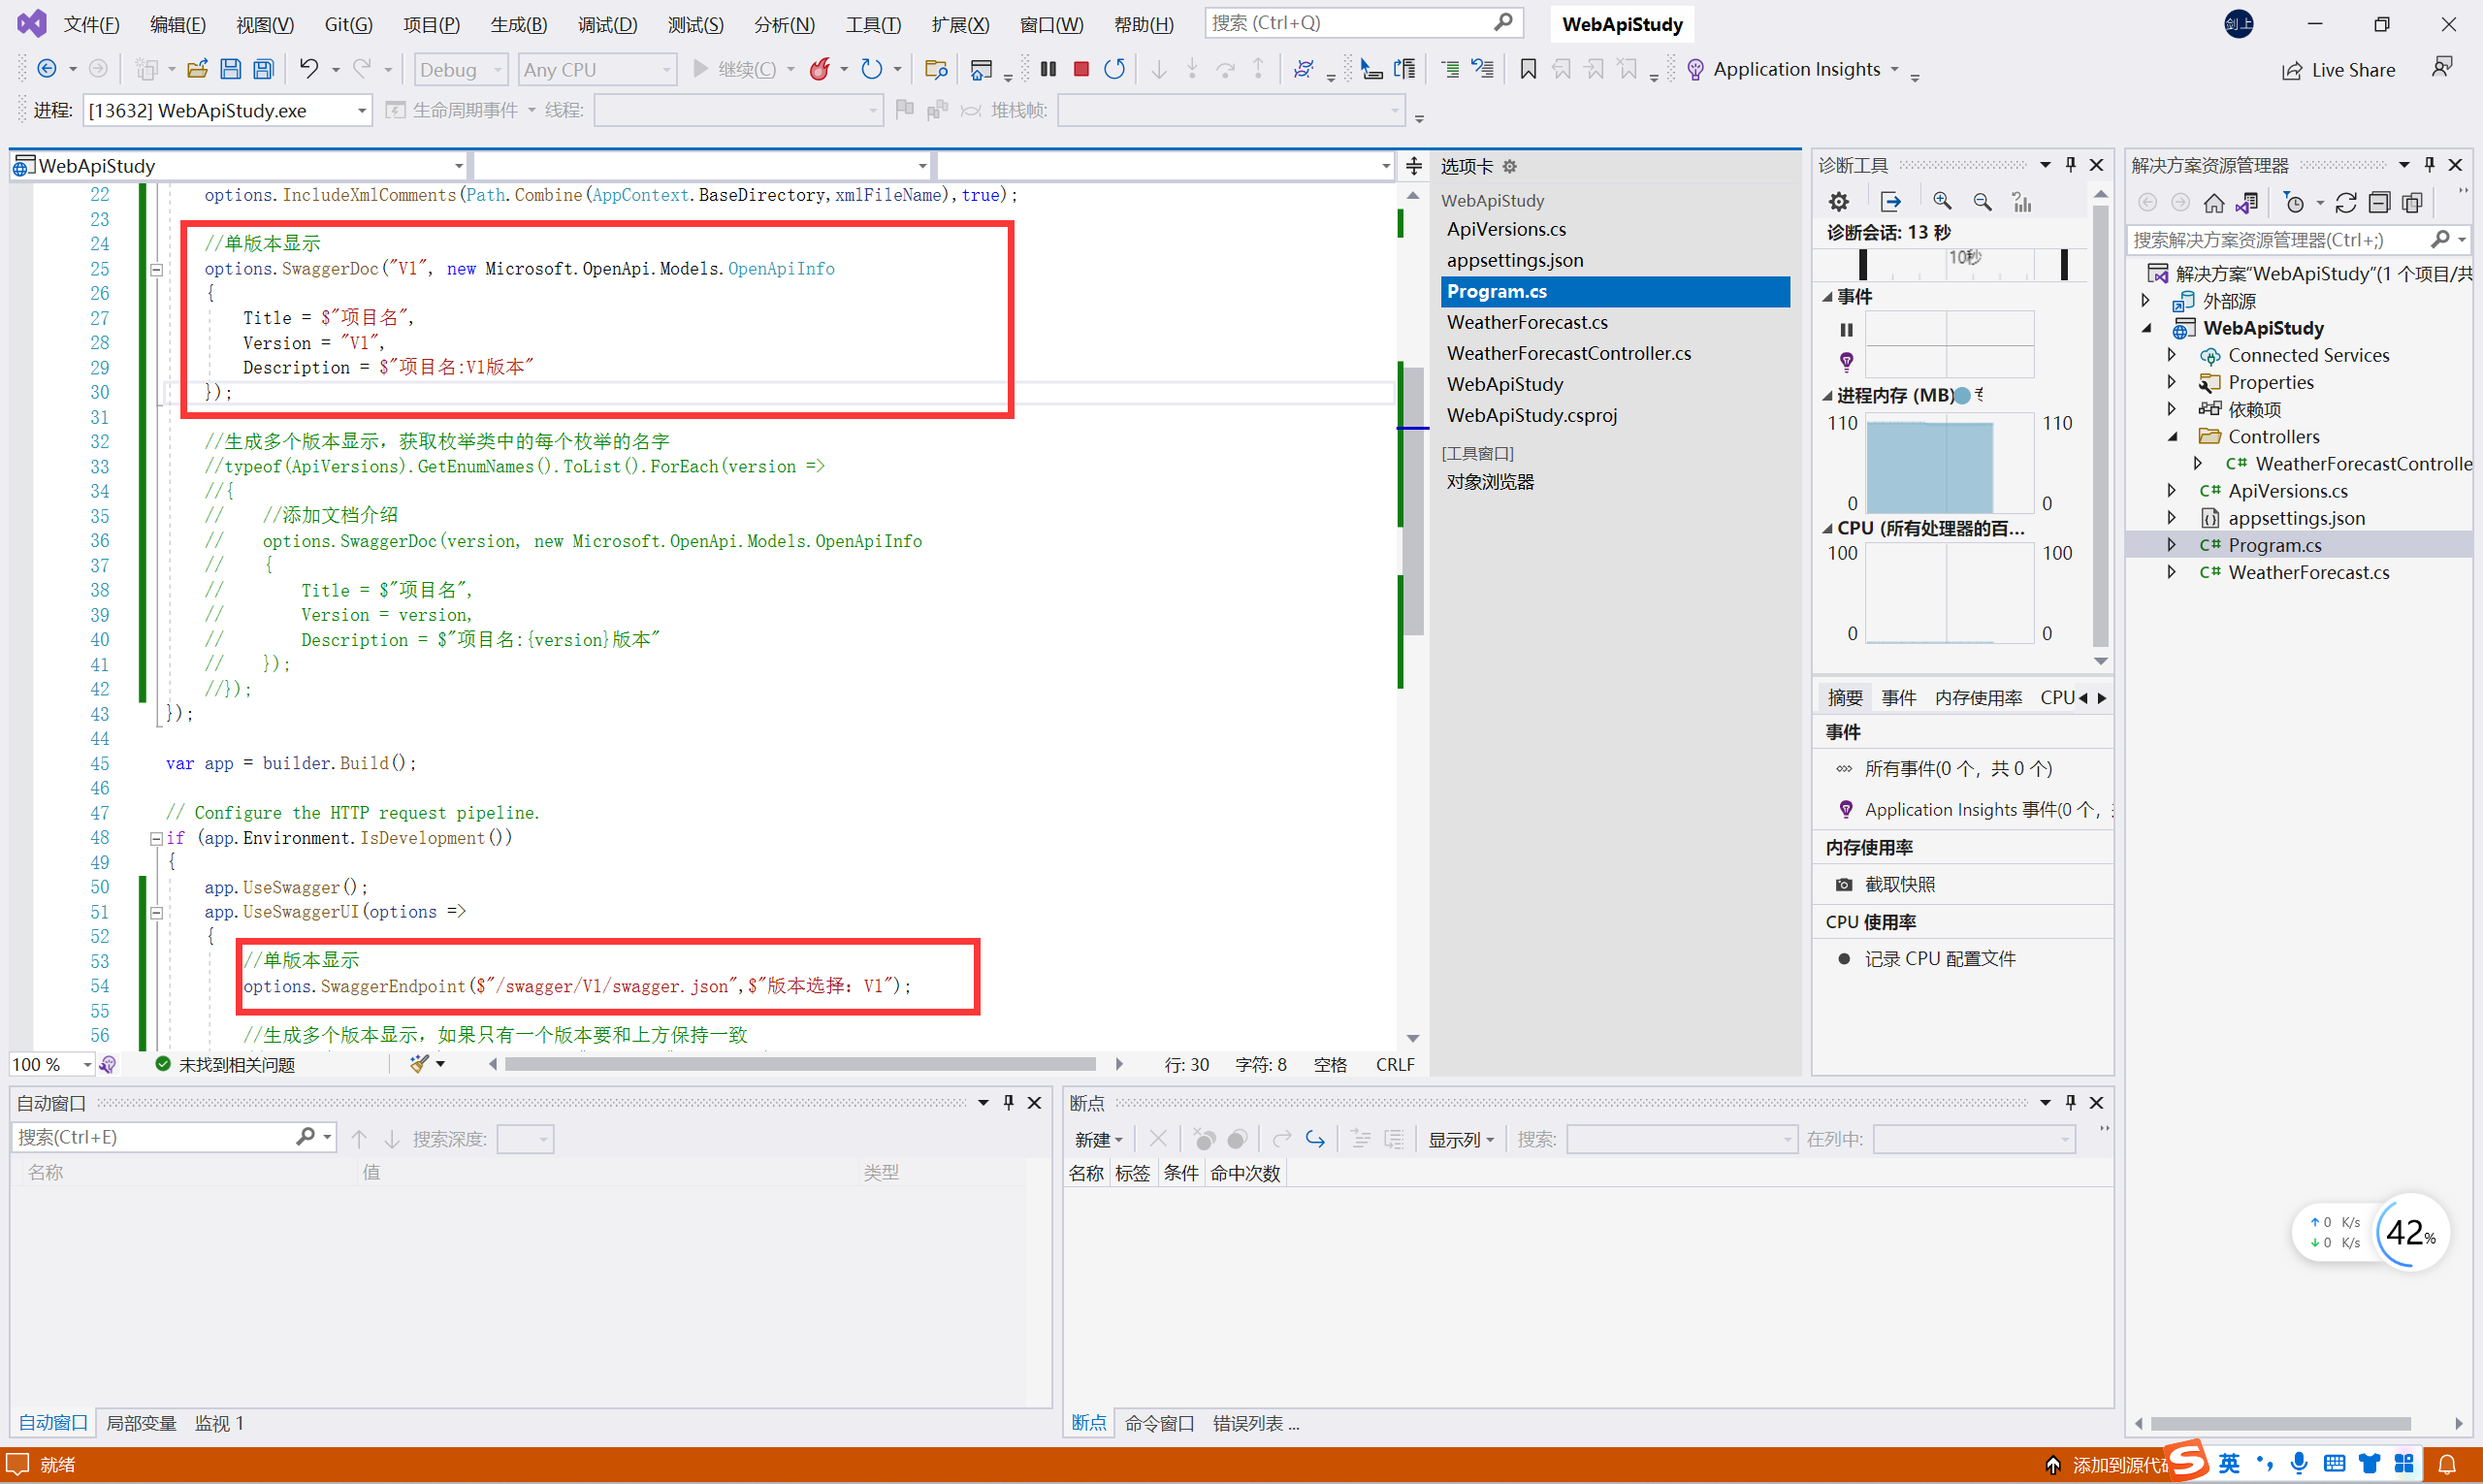
Task: Toggle 所有事件 breakpoints visibility
Action: 1844,766
